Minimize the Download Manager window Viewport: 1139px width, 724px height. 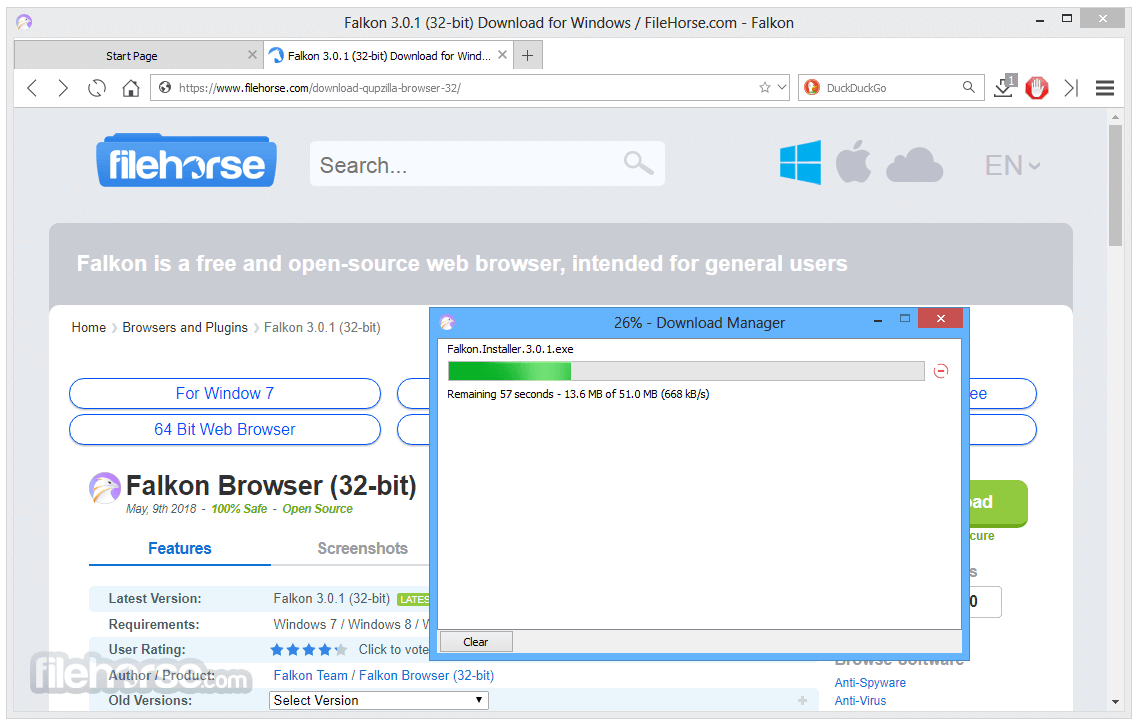point(877,320)
